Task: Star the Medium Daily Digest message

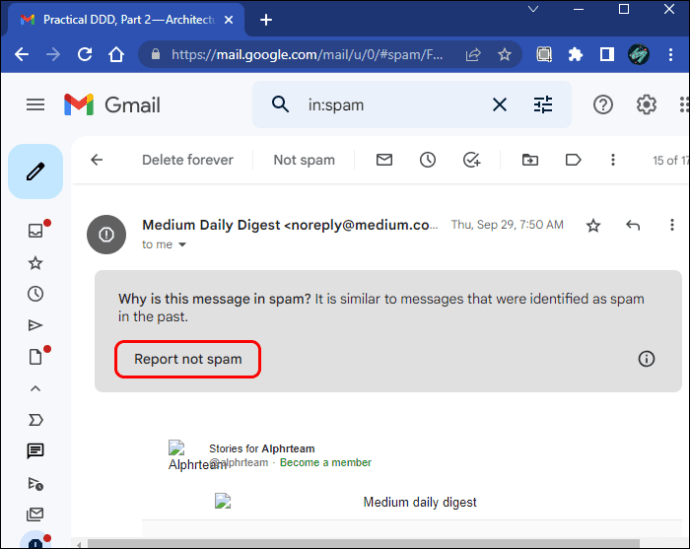Action: [x=593, y=225]
